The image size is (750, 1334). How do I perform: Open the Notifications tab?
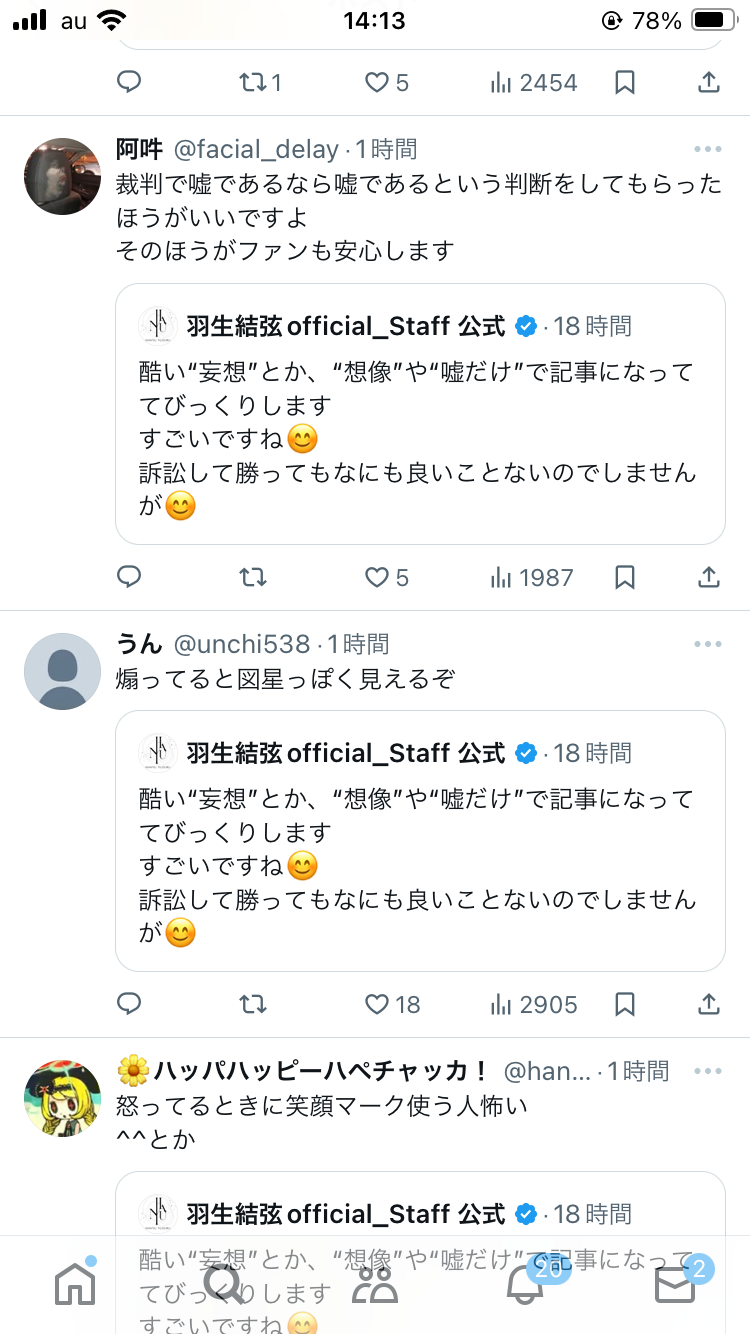(525, 1285)
